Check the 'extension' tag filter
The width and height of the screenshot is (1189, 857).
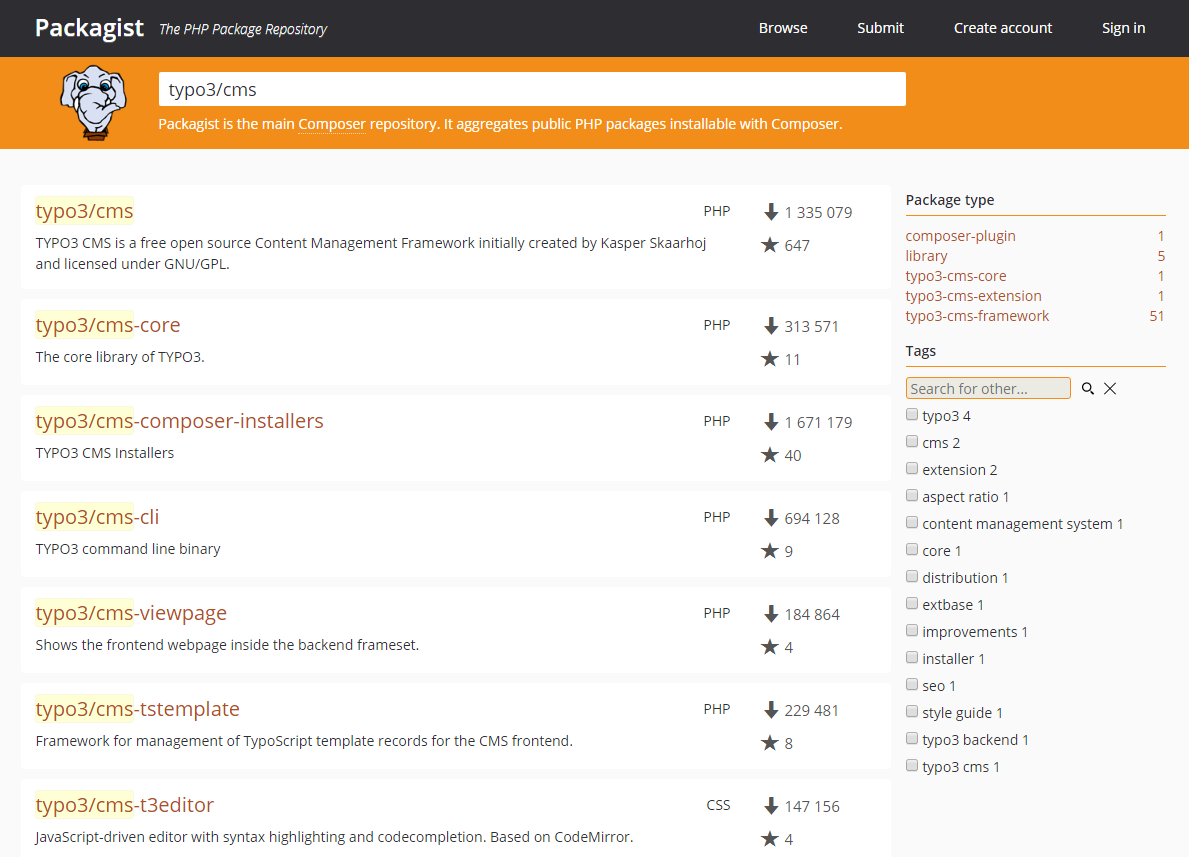[912, 469]
